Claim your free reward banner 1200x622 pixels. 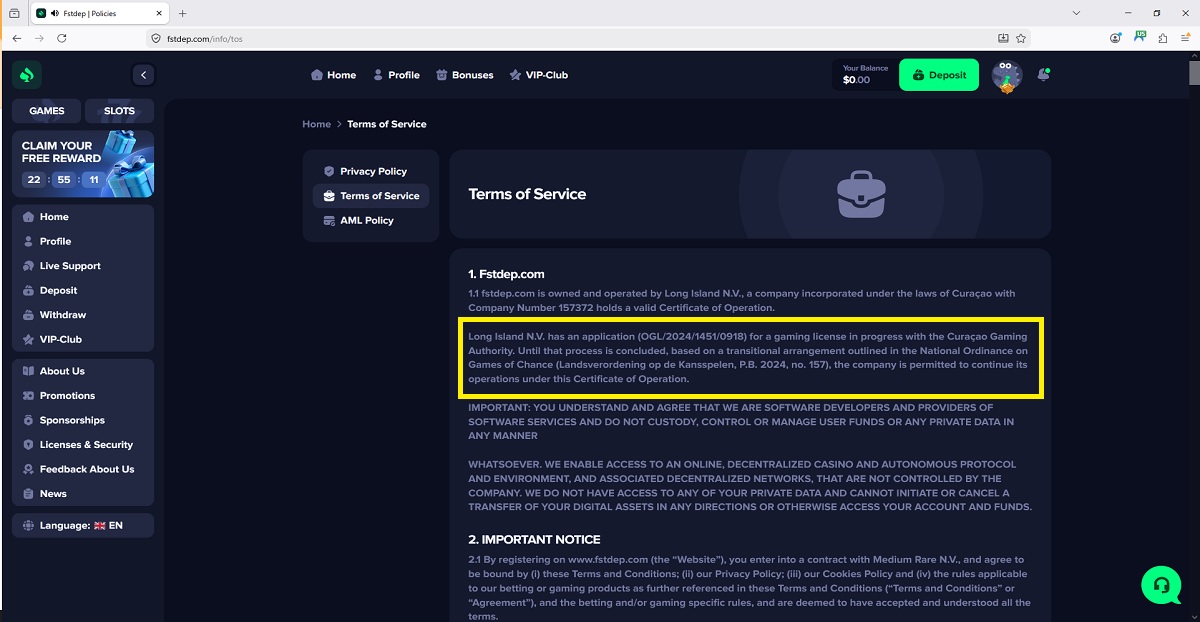[x=83, y=164]
